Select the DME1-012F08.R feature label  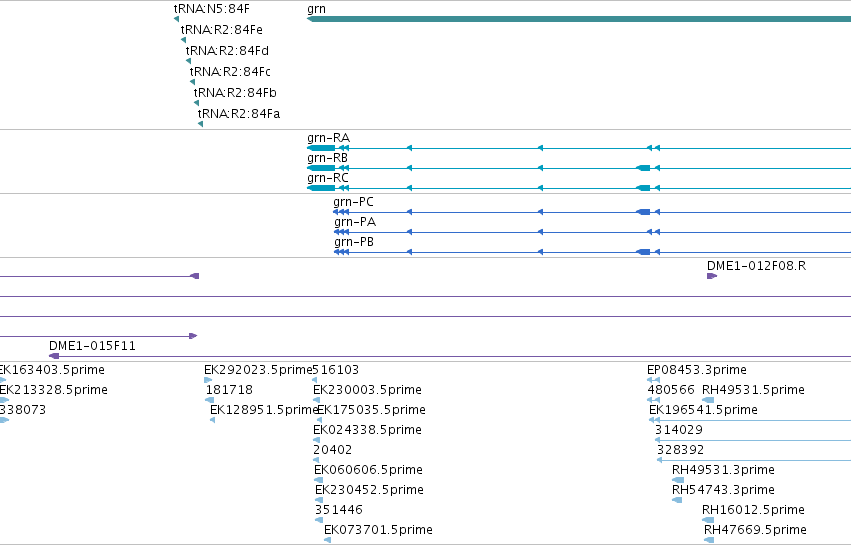tap(756, 266)
